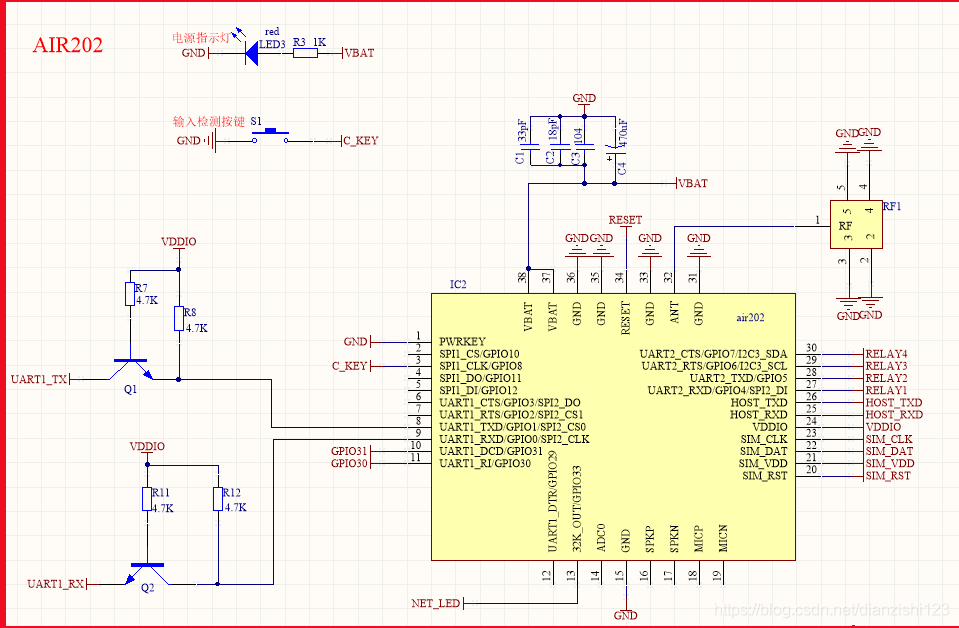Click the MICN pin name inside IC2
Image resolution: width=959 pixels, height=628 pixels.
click(724, 538)
